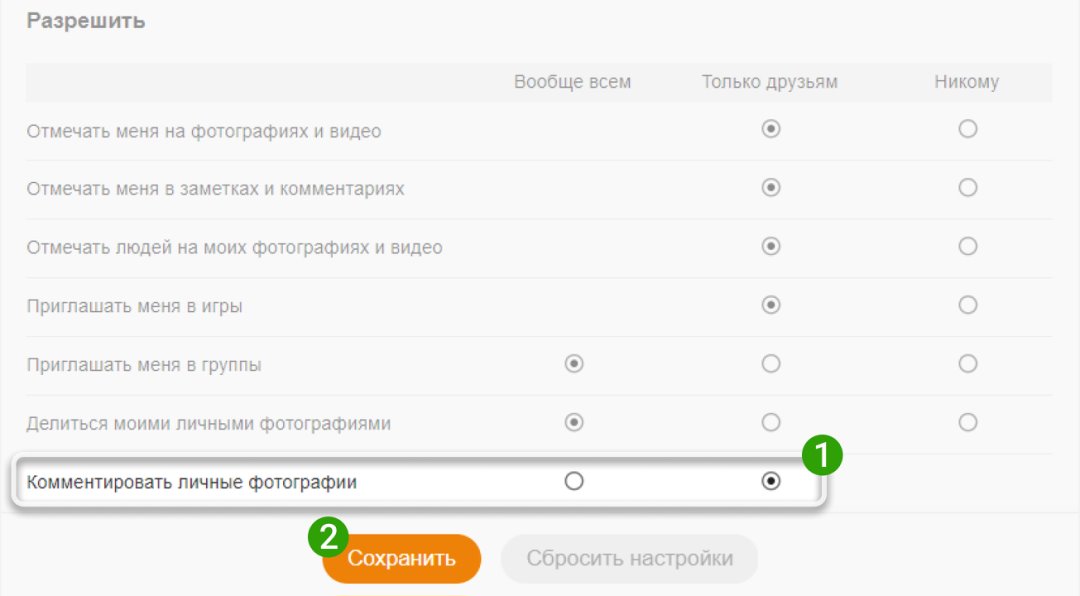Let everyone invite me to groups
Screen dimensions: 1080x596
[573, 364]
